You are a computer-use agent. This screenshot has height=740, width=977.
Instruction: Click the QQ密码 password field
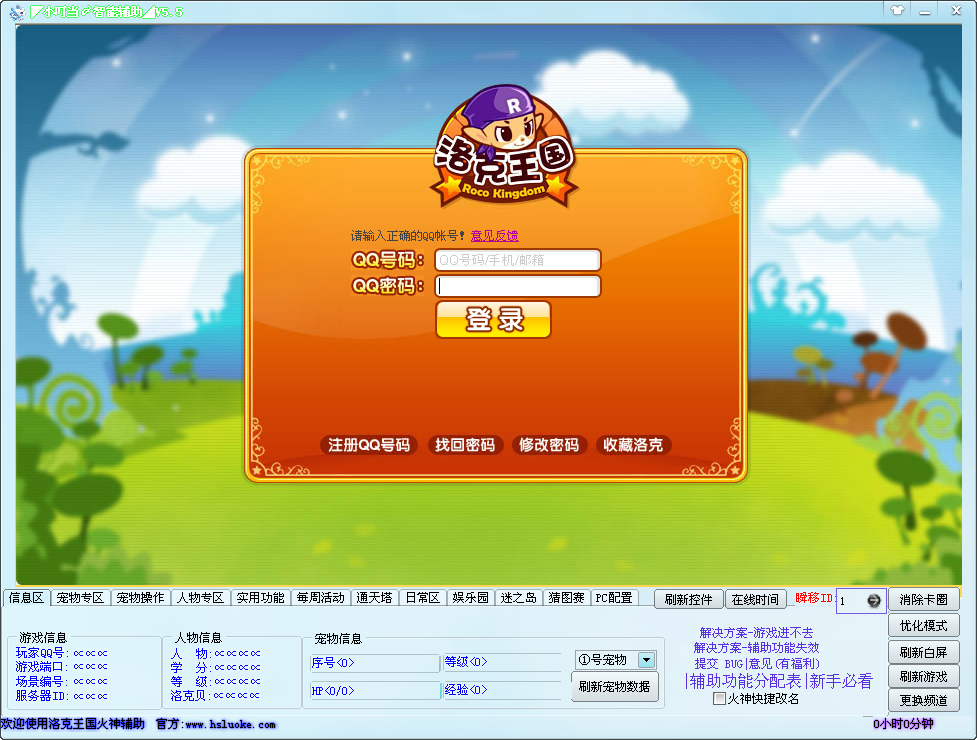[x=518, y=286]
